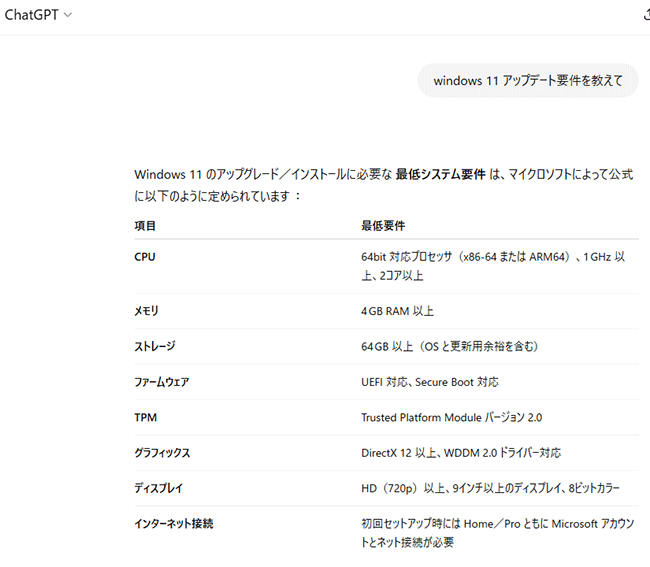
Task: Select the インターネット接続 row label
Action: (x=174, y=523)
